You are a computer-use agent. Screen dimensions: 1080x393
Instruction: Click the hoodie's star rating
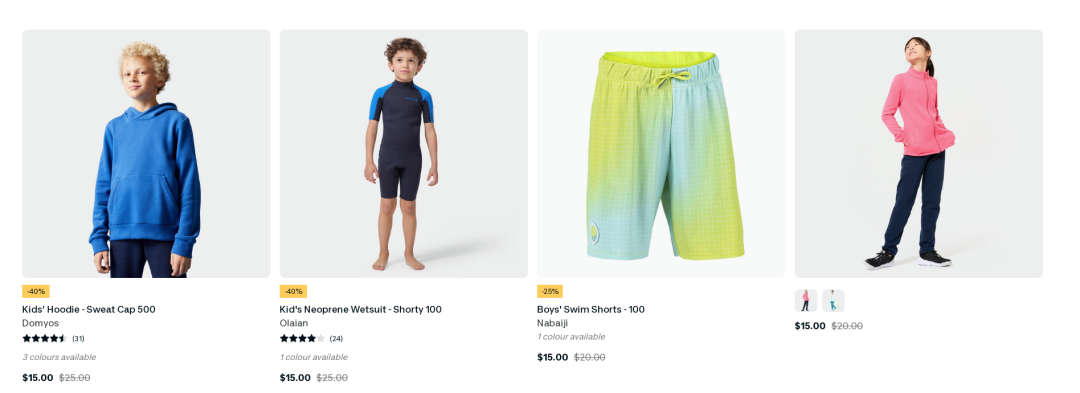click(45, 339)
